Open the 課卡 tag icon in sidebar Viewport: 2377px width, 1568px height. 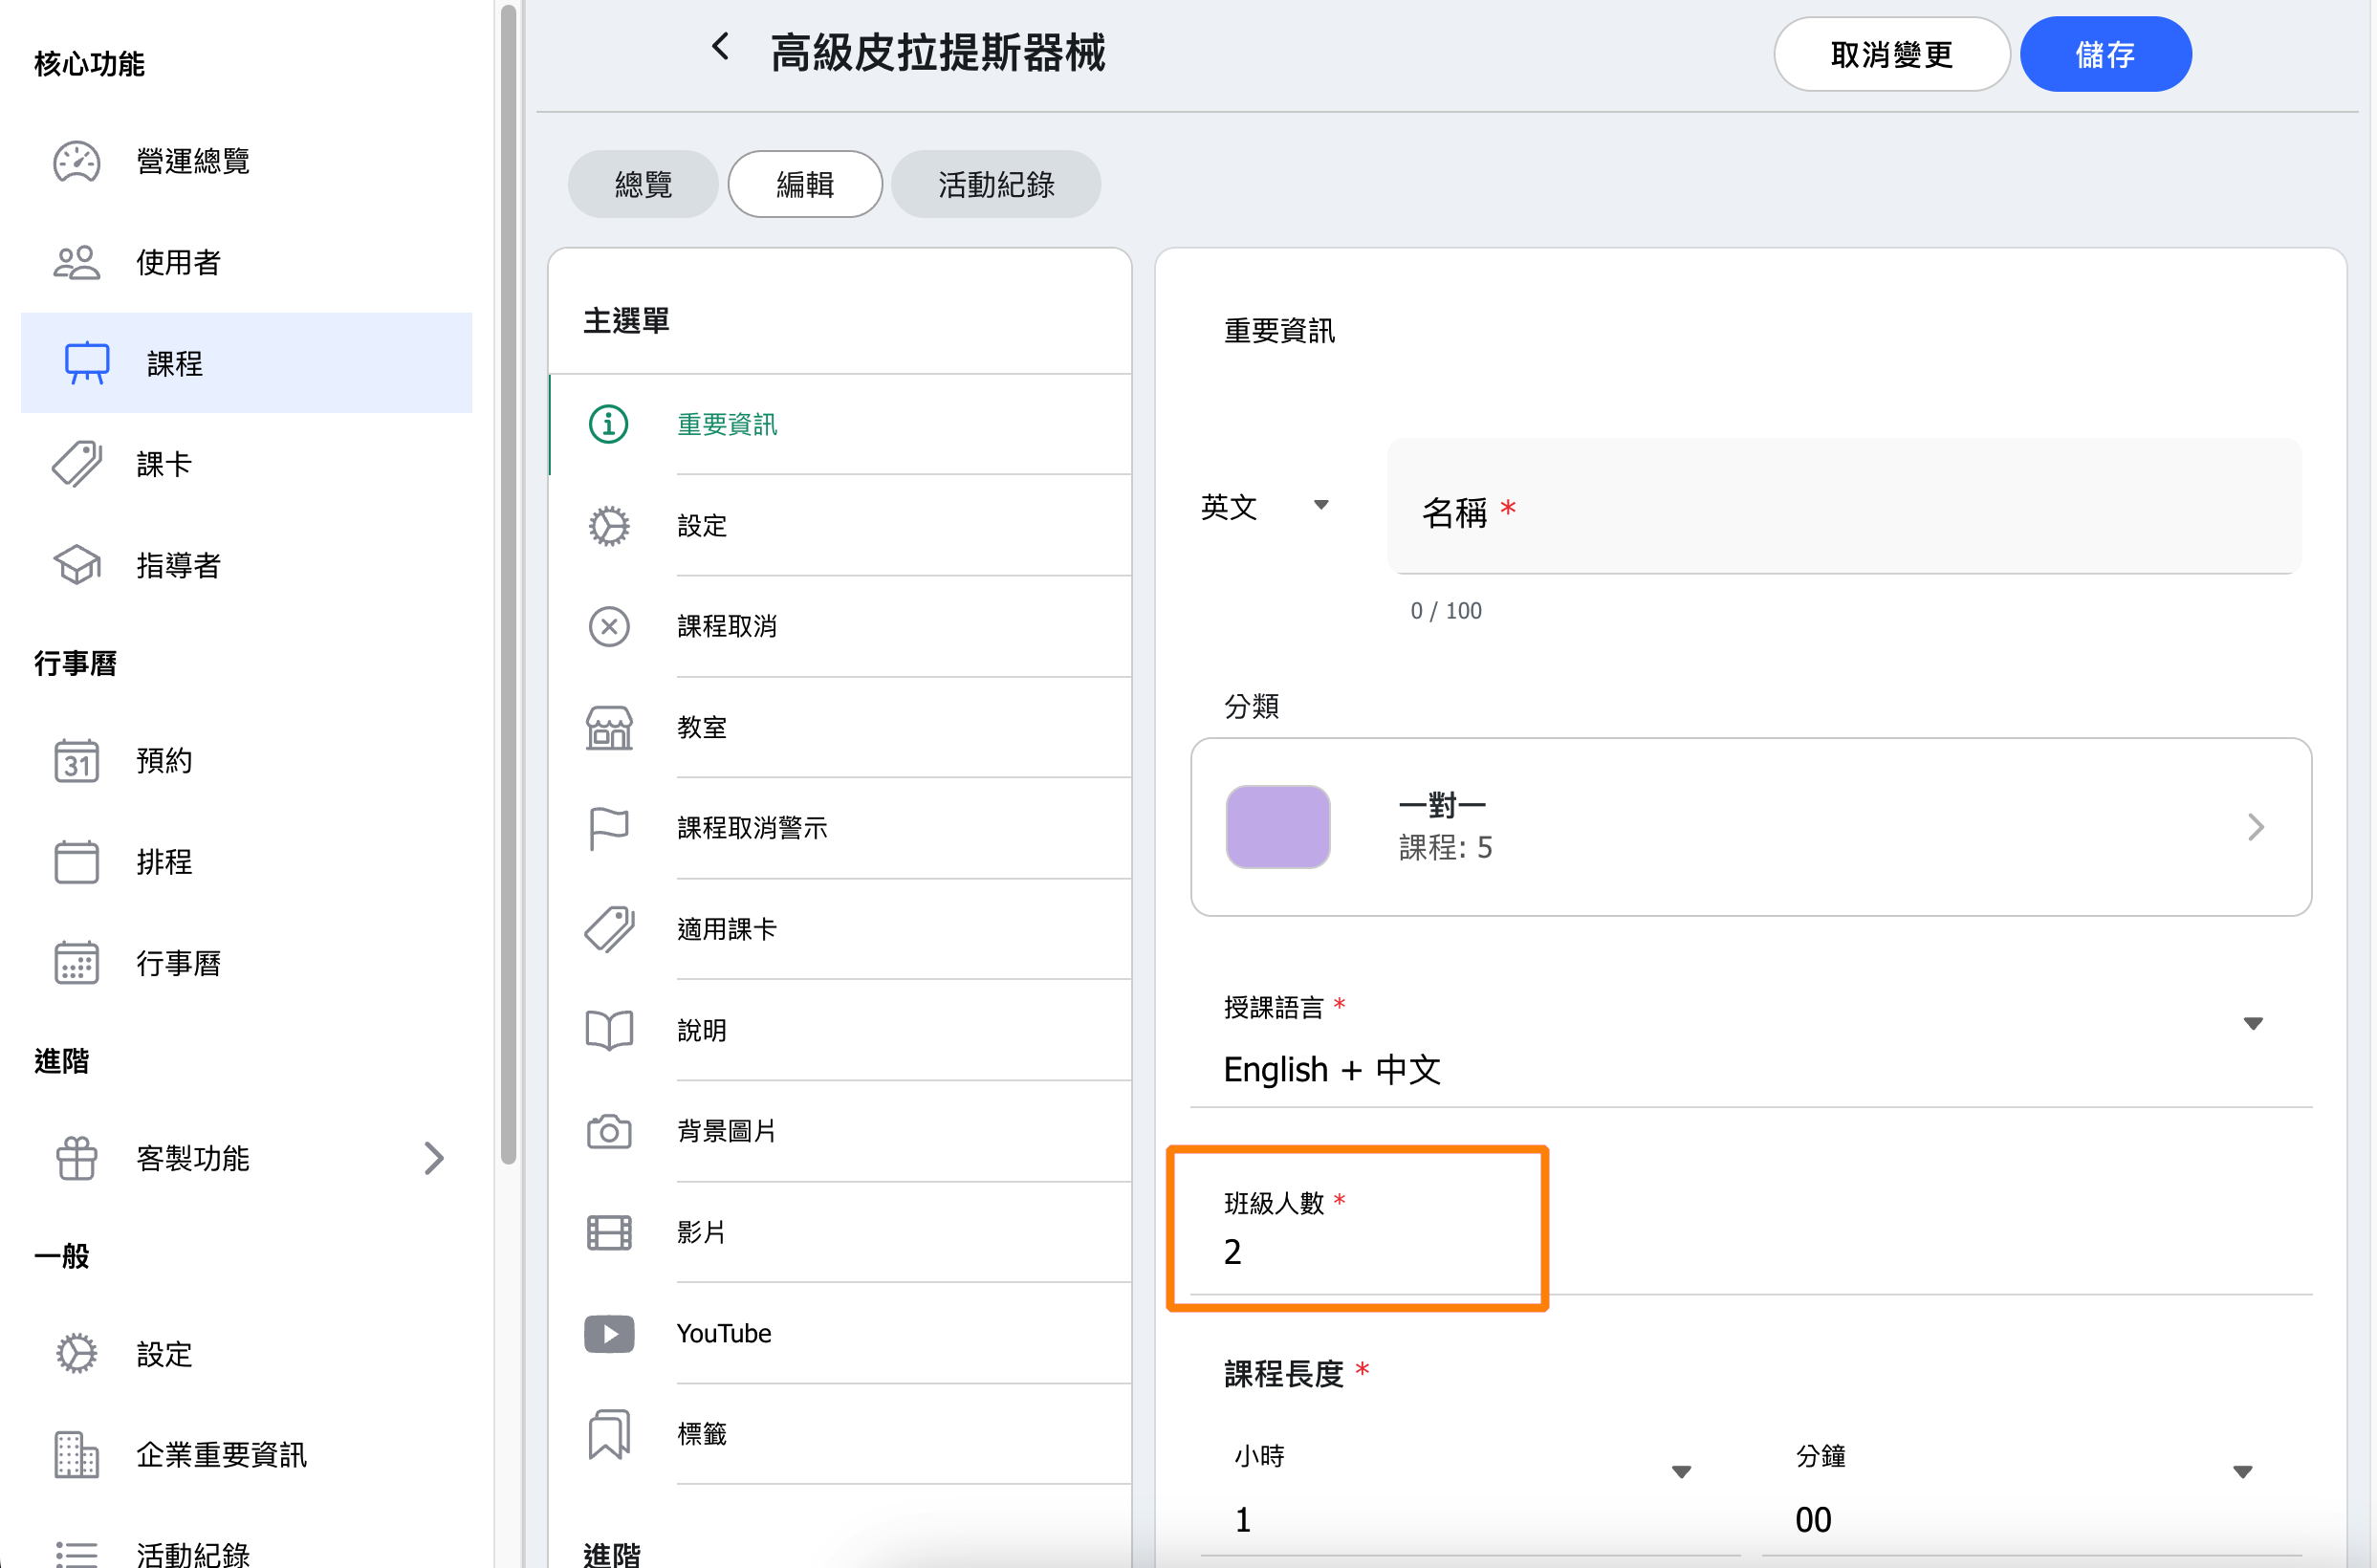coord(77,464)
